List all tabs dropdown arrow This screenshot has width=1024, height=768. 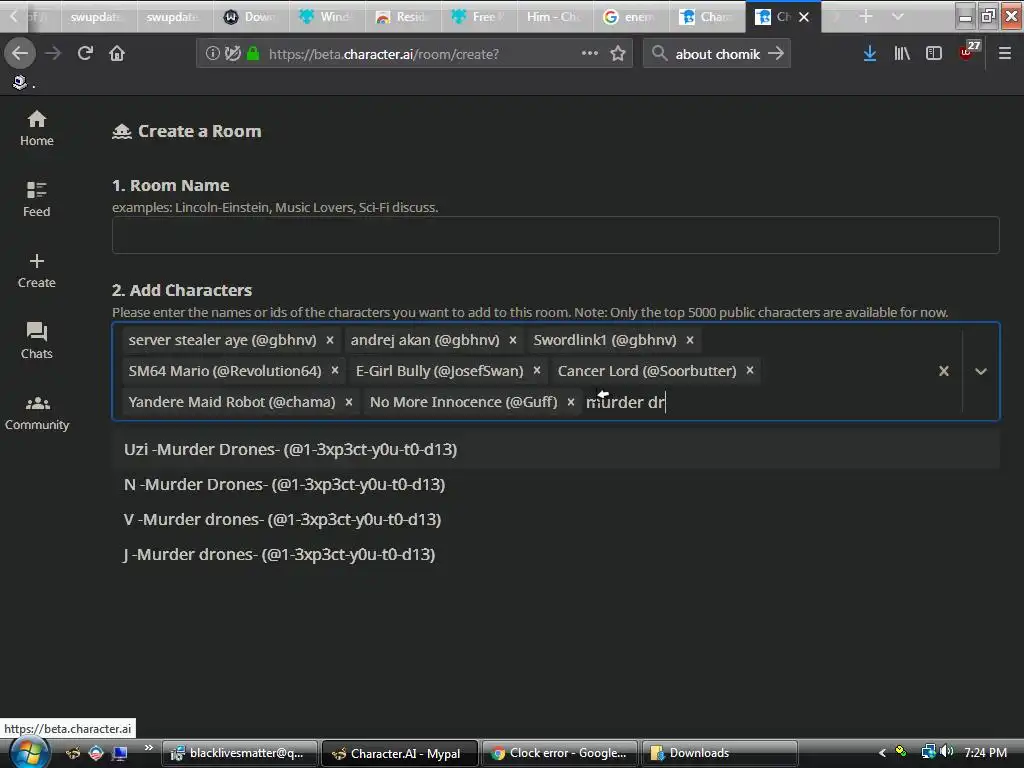tap(898, 16)
